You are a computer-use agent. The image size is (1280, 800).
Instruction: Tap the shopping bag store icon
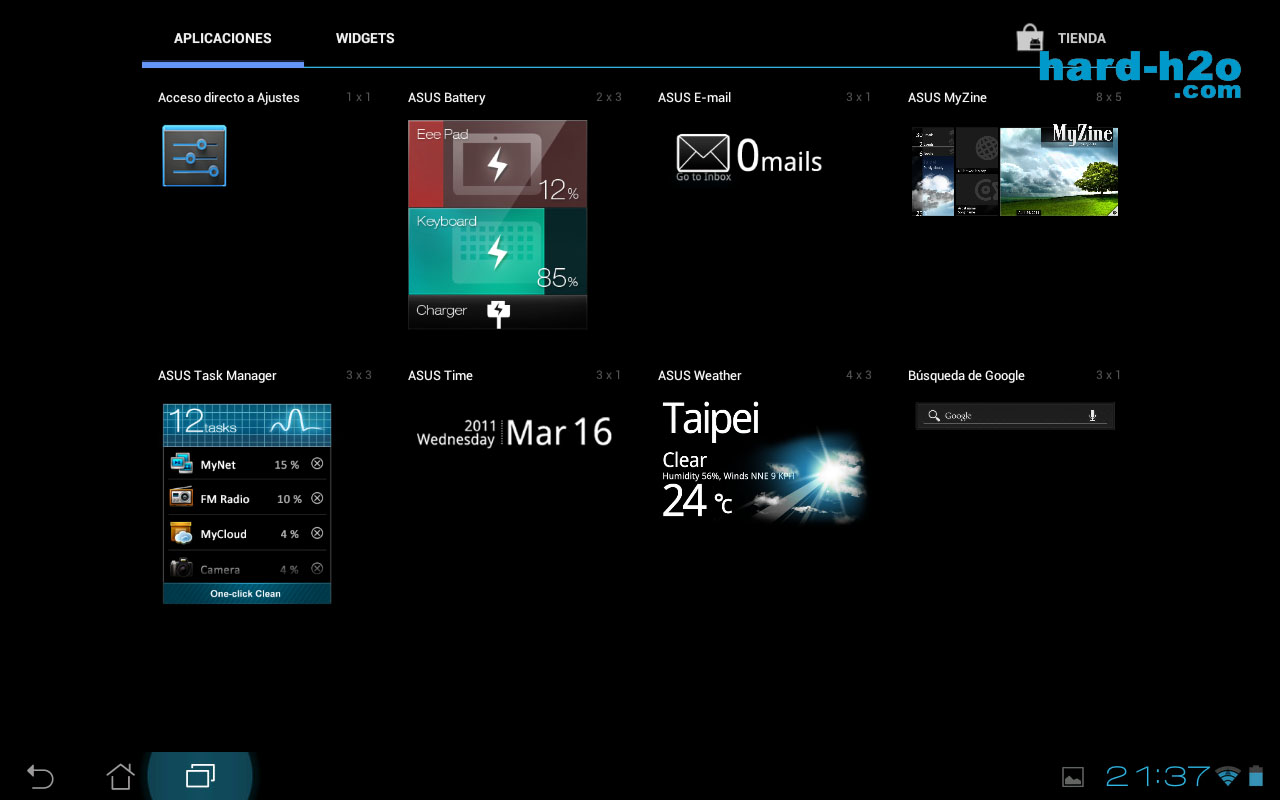pyautogui.click(x=1029, y=37)
